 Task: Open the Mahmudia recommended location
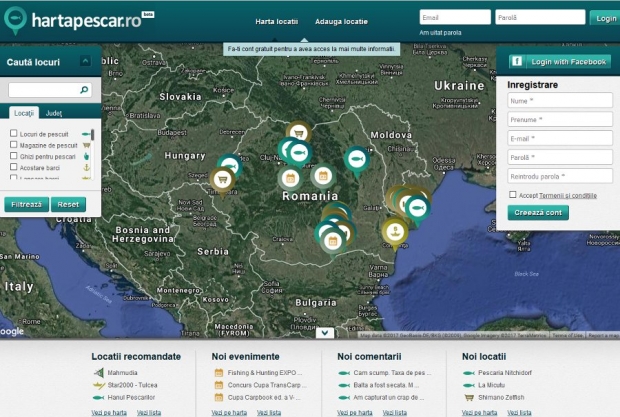[x=122, y=372]
